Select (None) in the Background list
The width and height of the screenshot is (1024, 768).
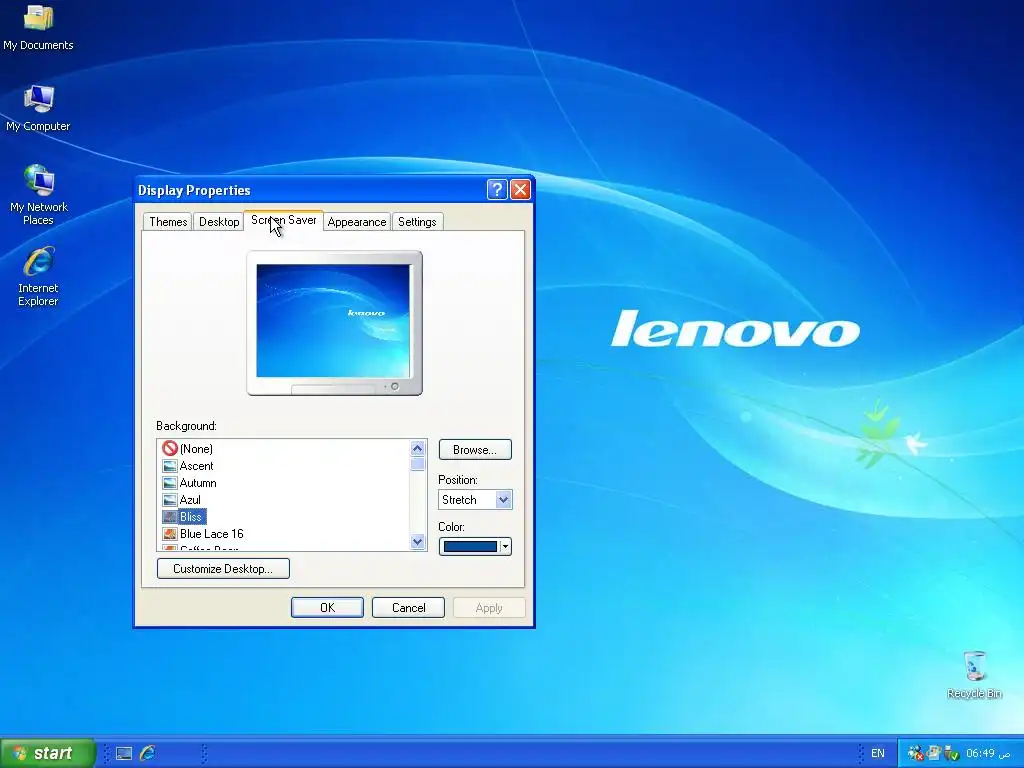[187, 449]
